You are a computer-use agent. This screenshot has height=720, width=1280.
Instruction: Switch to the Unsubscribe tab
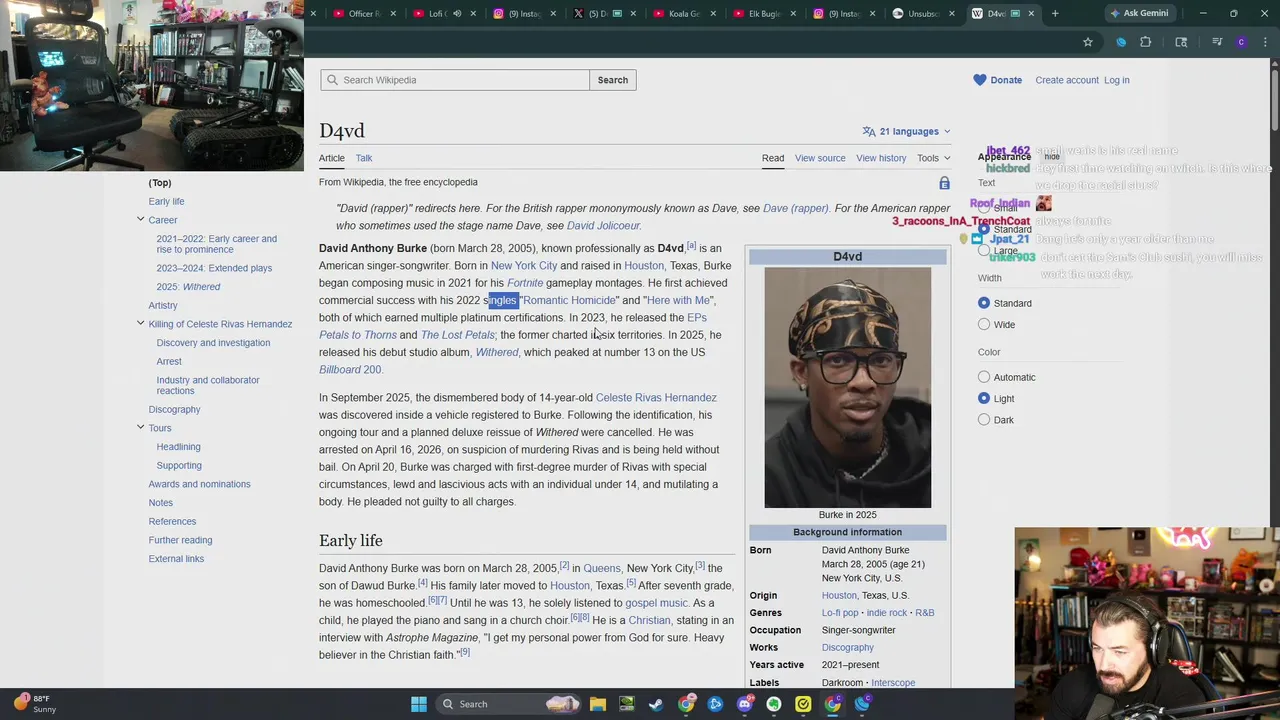922,13
